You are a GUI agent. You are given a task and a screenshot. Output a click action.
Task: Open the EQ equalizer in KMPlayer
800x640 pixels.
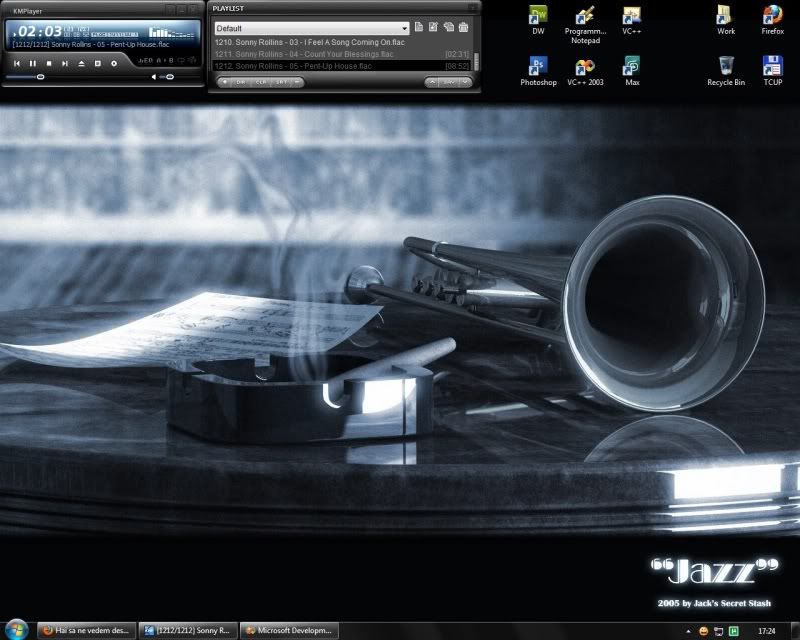point(145,61)
